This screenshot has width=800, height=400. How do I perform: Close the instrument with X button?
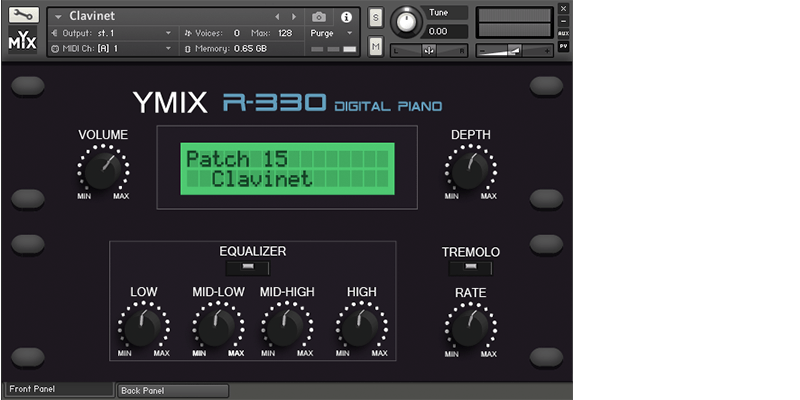pos(563,8)
